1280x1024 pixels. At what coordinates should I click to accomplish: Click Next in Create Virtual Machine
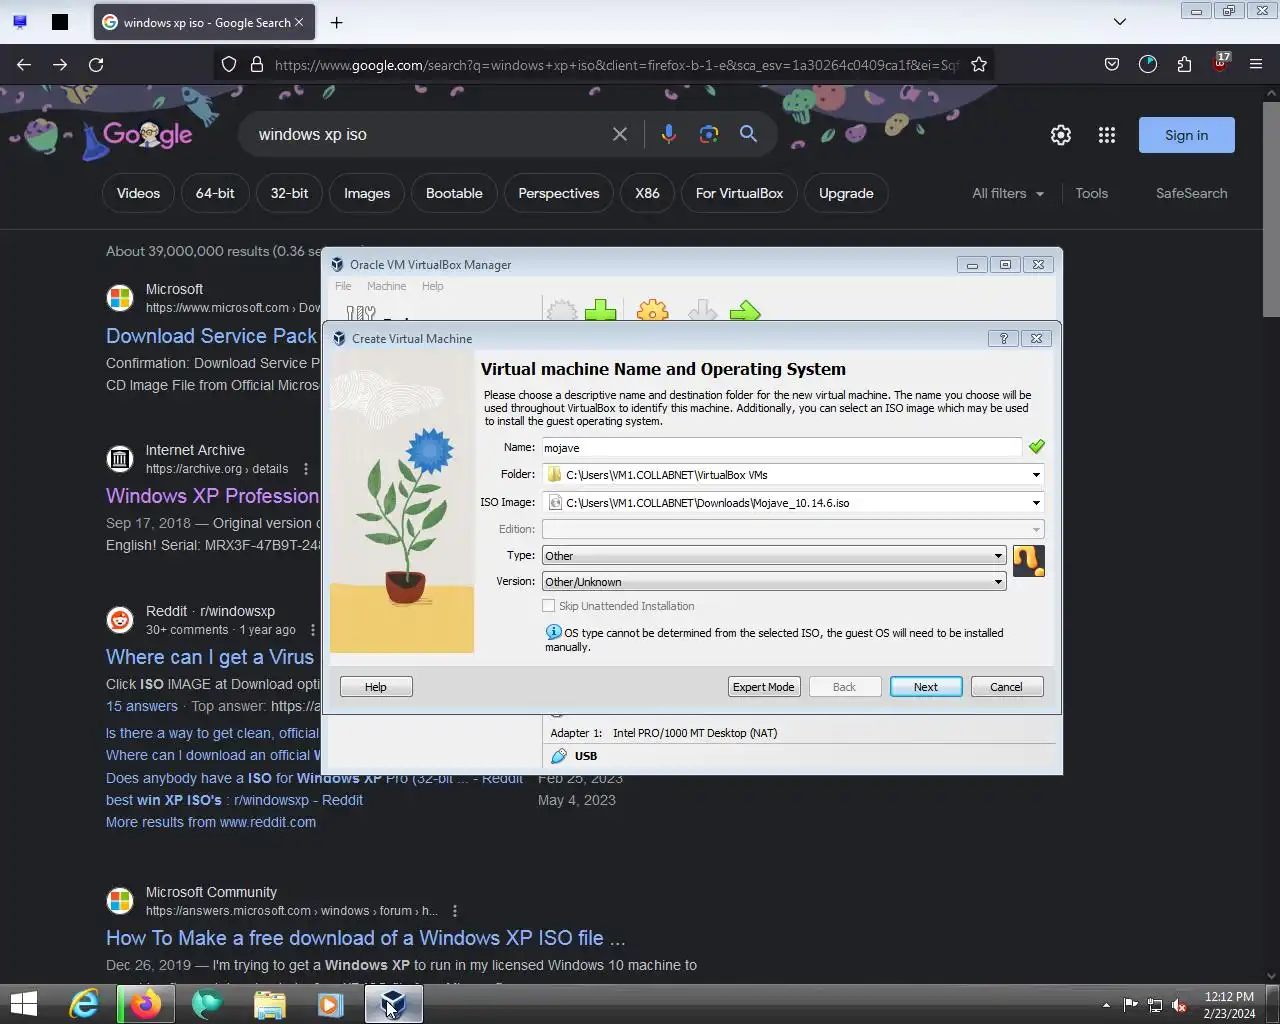tap(926, 687)
